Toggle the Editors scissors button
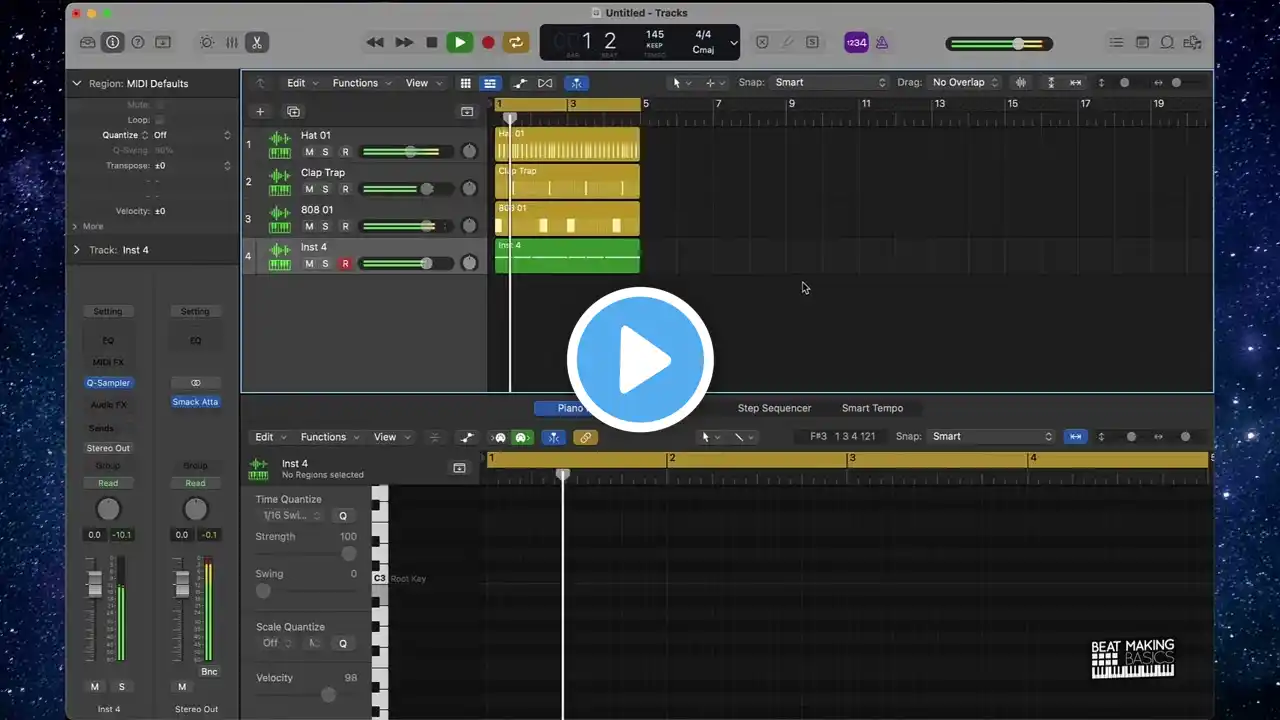Screen dimensions: 1280x720 257,42
